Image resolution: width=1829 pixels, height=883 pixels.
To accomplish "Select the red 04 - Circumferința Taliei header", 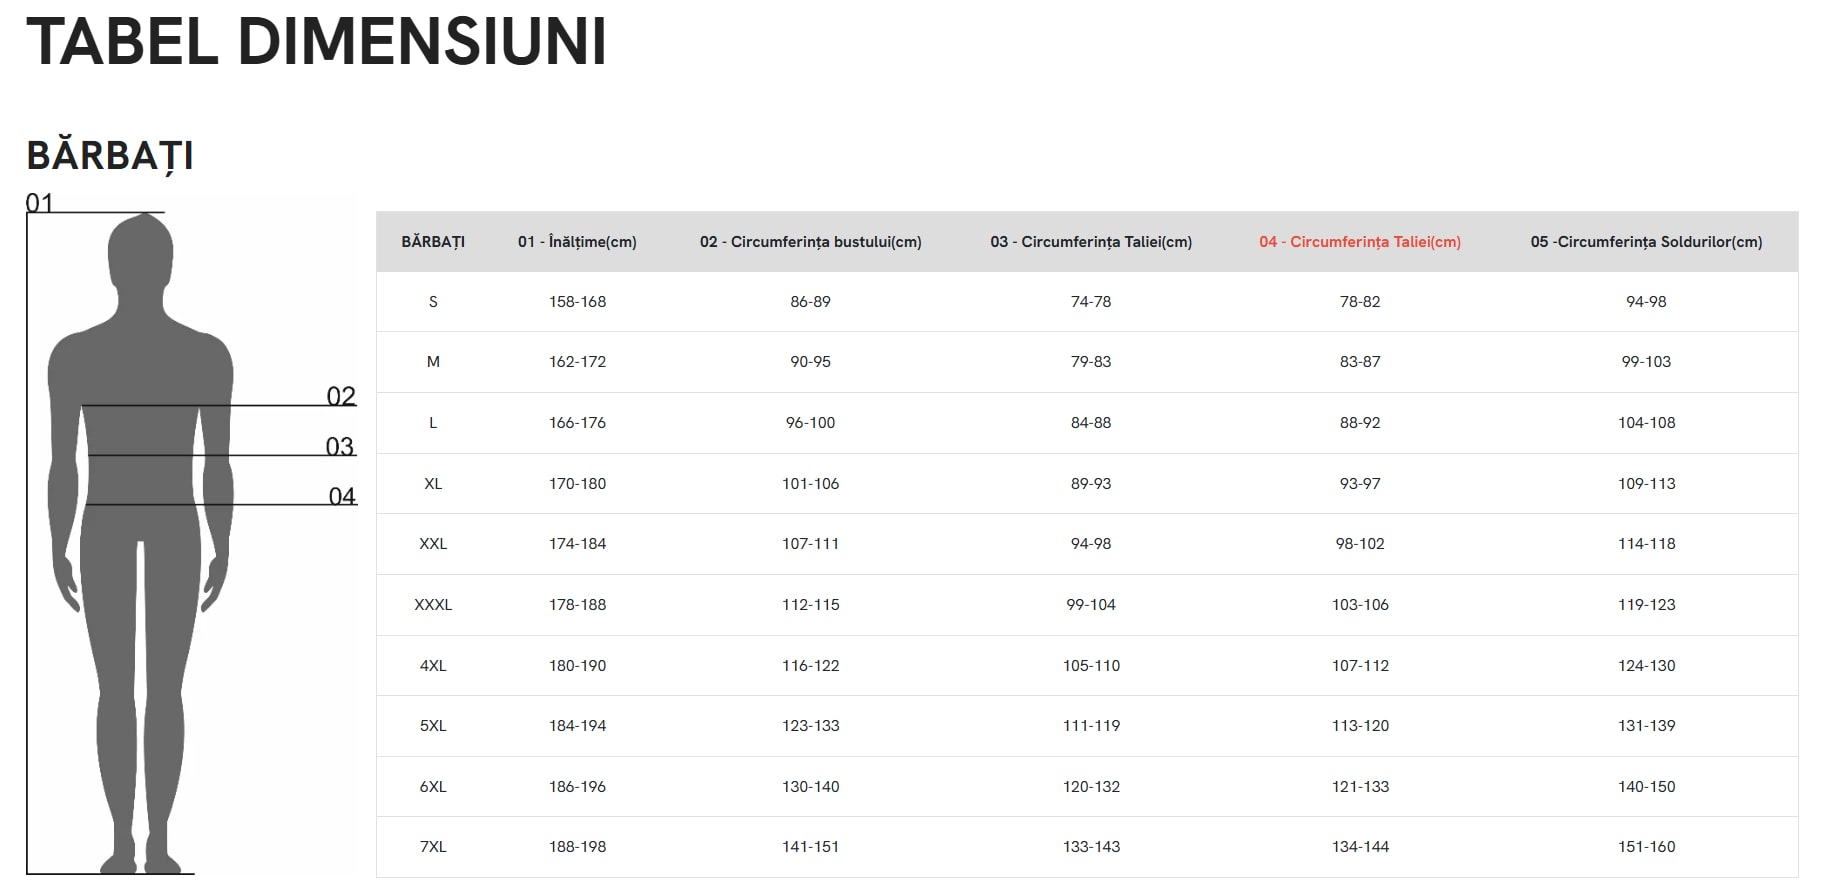I will (x=1359, y=242).
